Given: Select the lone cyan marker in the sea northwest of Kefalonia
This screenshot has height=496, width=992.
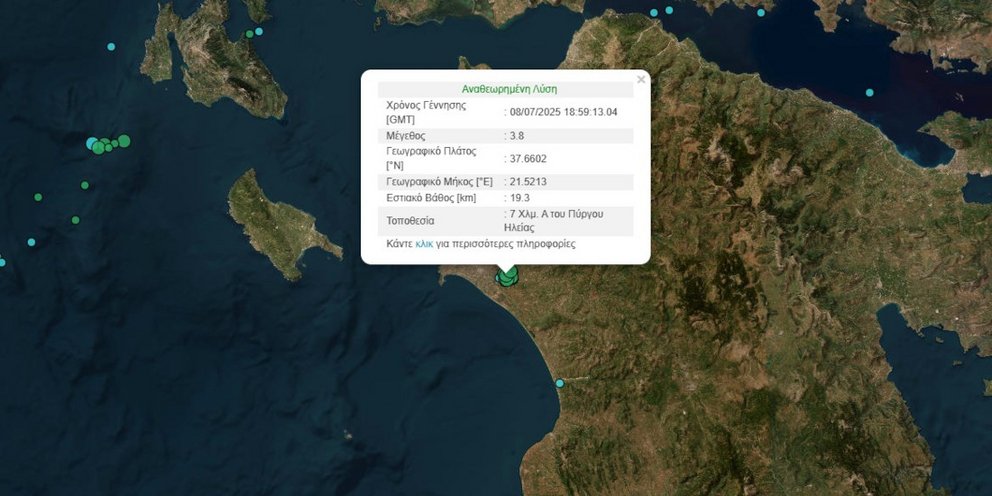Looking at the screenshot, I should [111, 47].
